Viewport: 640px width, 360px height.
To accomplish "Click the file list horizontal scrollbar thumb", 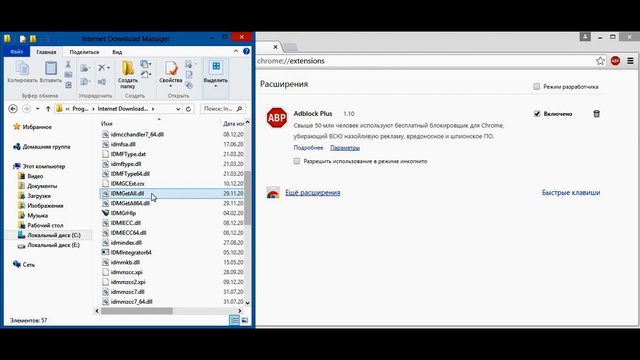I will click(x=137, y=311).
